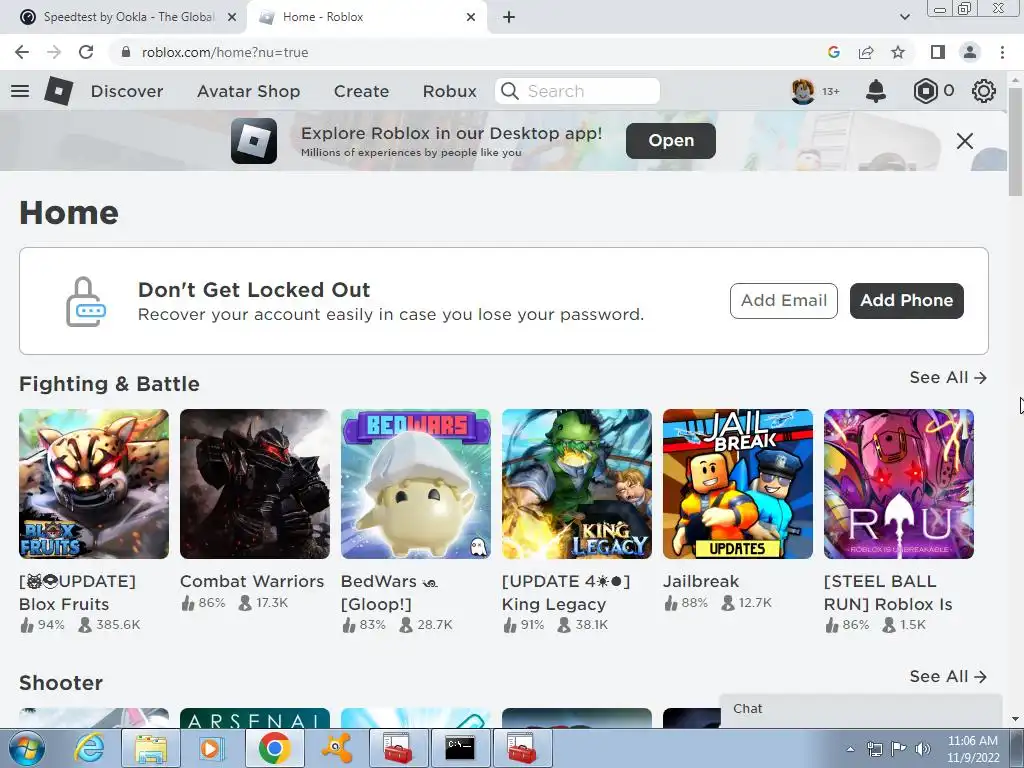Open the Windows Start menu
This screenshot has height=768, width=1024.
27,748
